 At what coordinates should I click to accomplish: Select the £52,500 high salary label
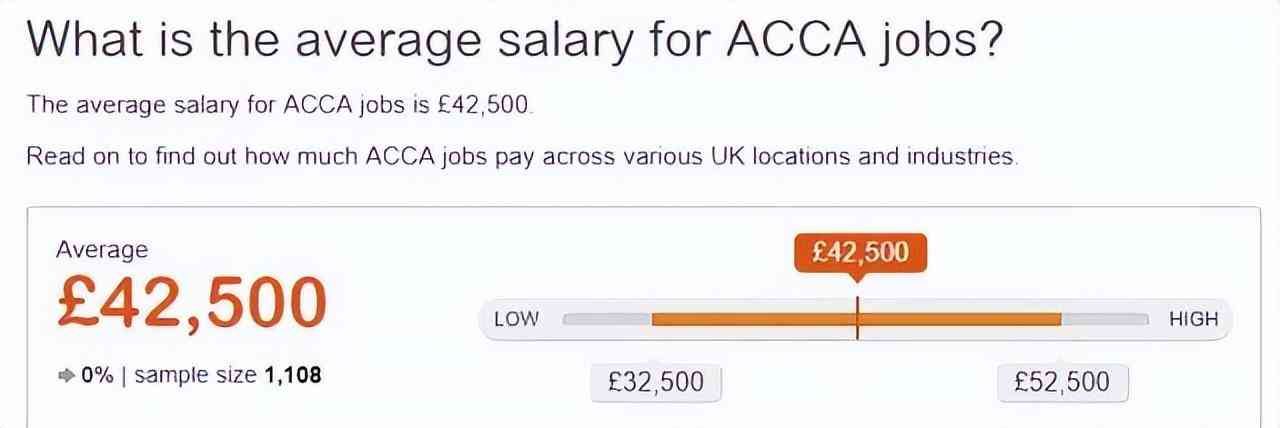pos(1062,382)
